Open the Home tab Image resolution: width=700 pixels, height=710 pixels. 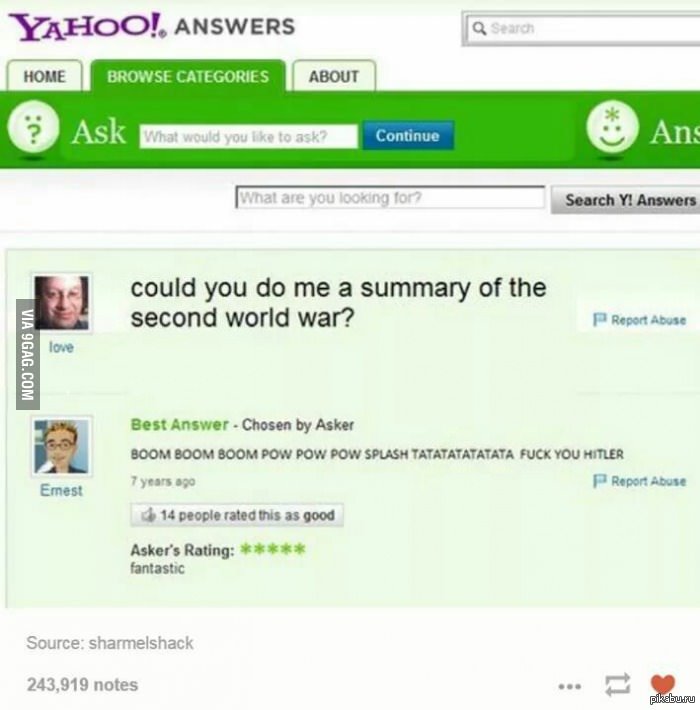tap(44, 76)
